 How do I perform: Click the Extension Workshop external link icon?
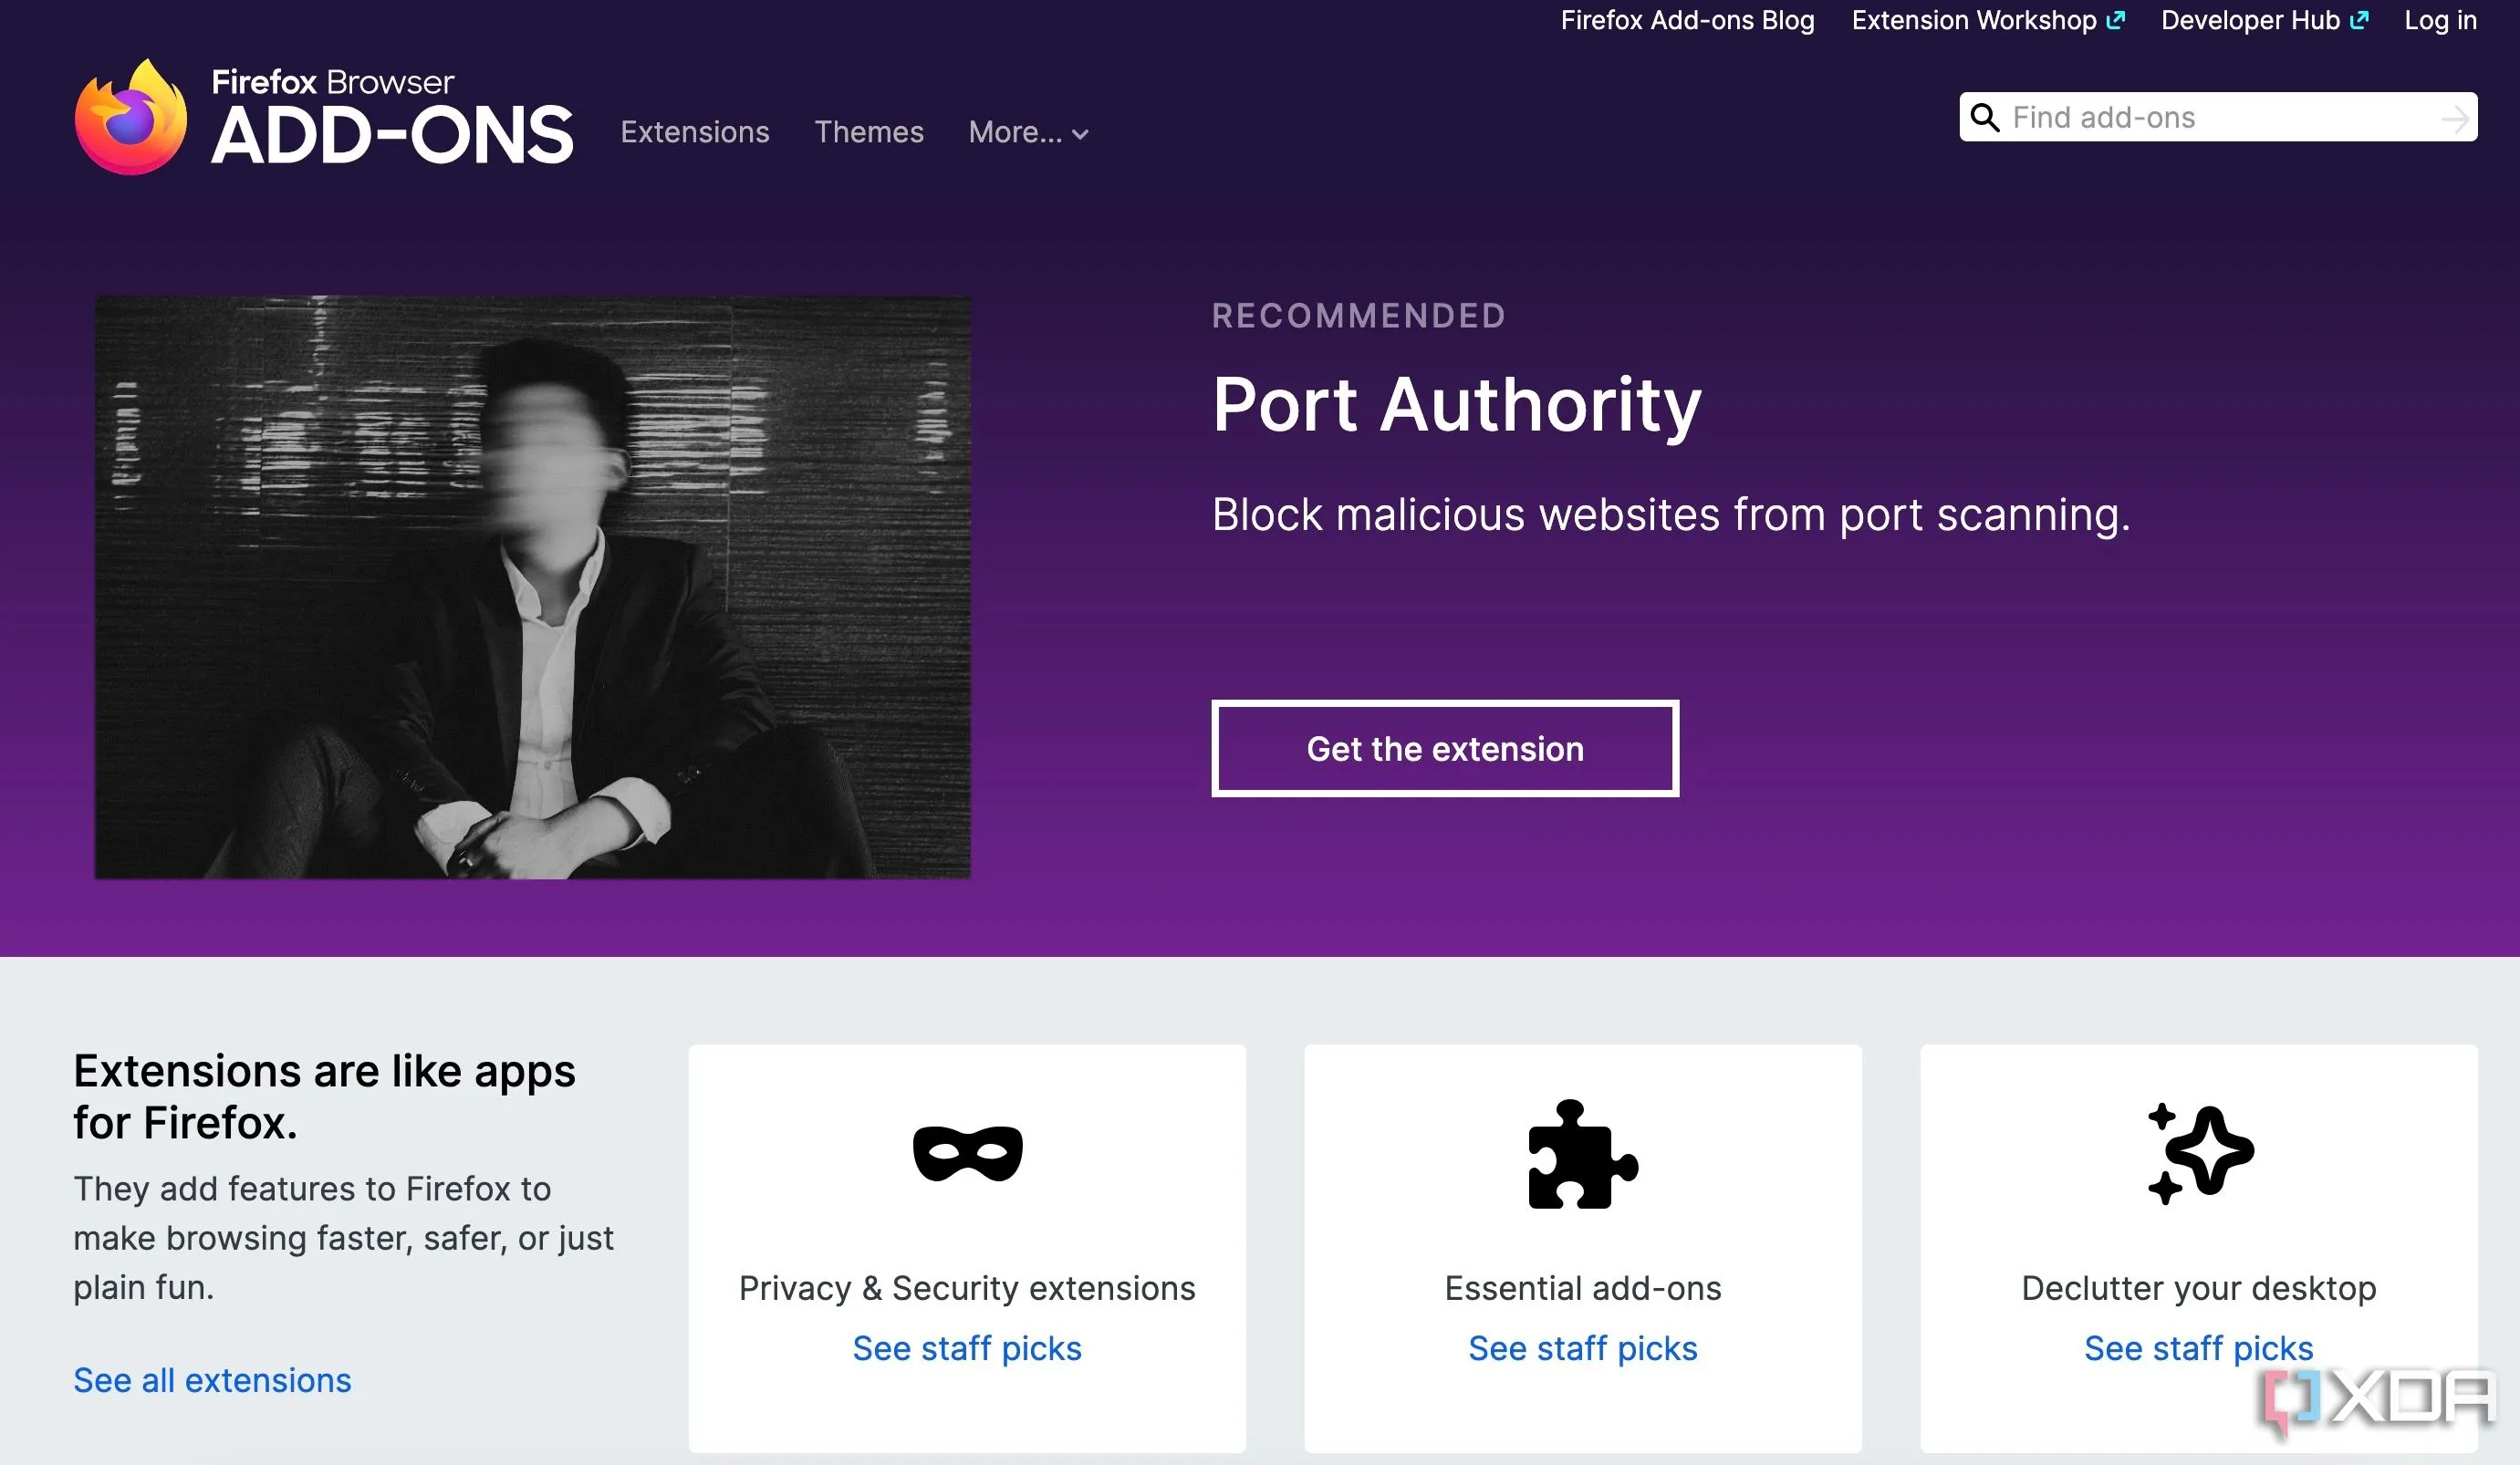click(2115, 21)
